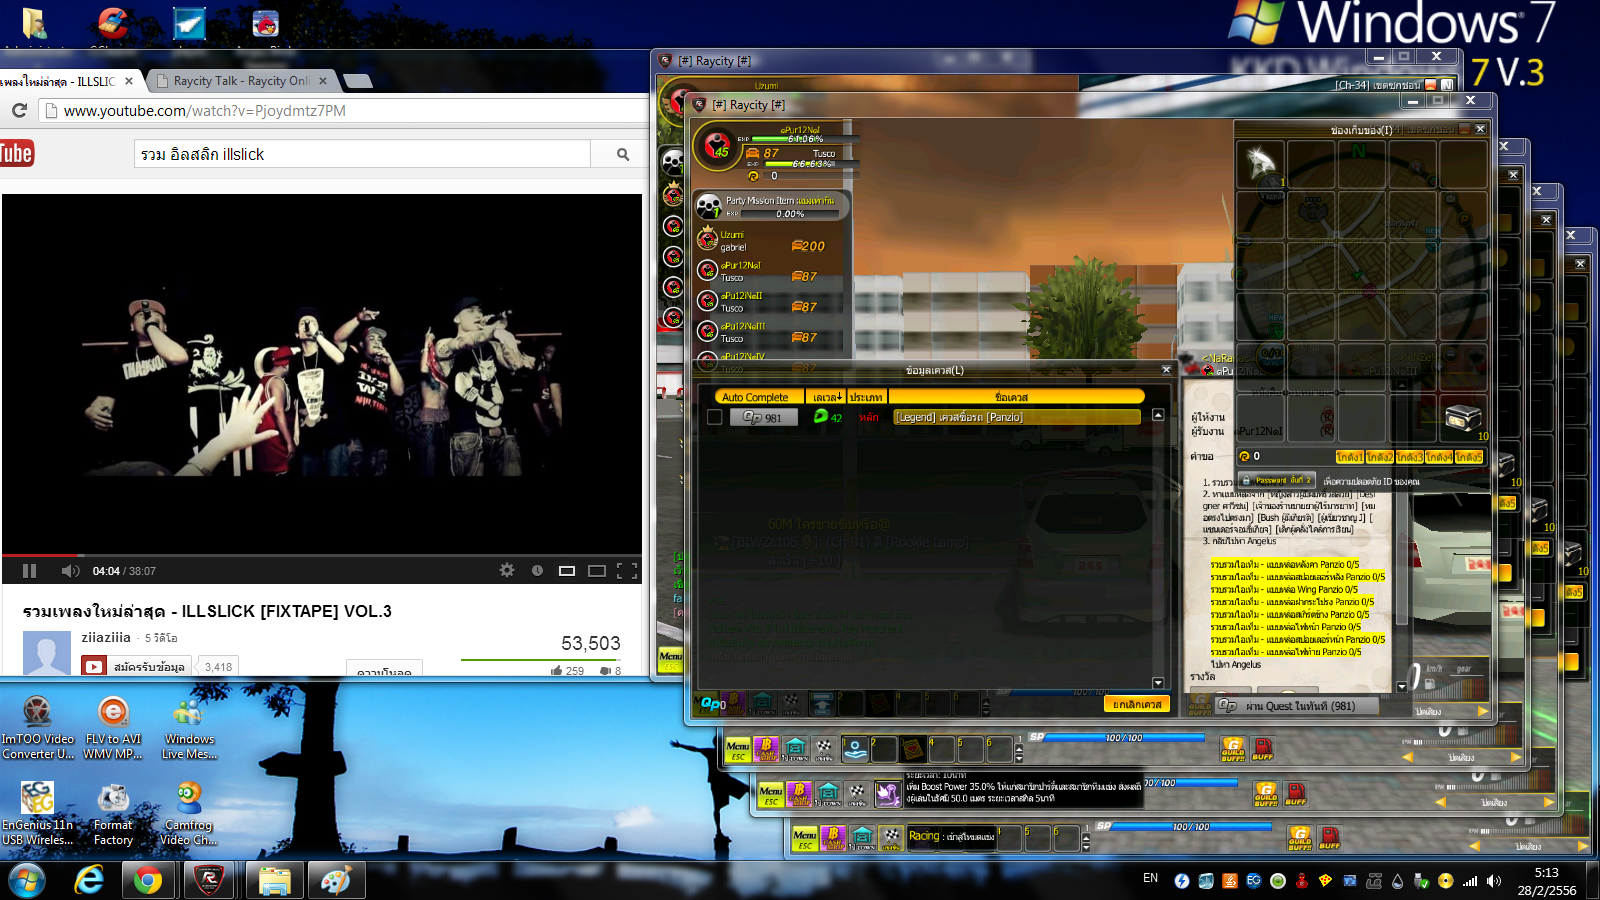Select the wing item in storage

[x=1261, y=165]
